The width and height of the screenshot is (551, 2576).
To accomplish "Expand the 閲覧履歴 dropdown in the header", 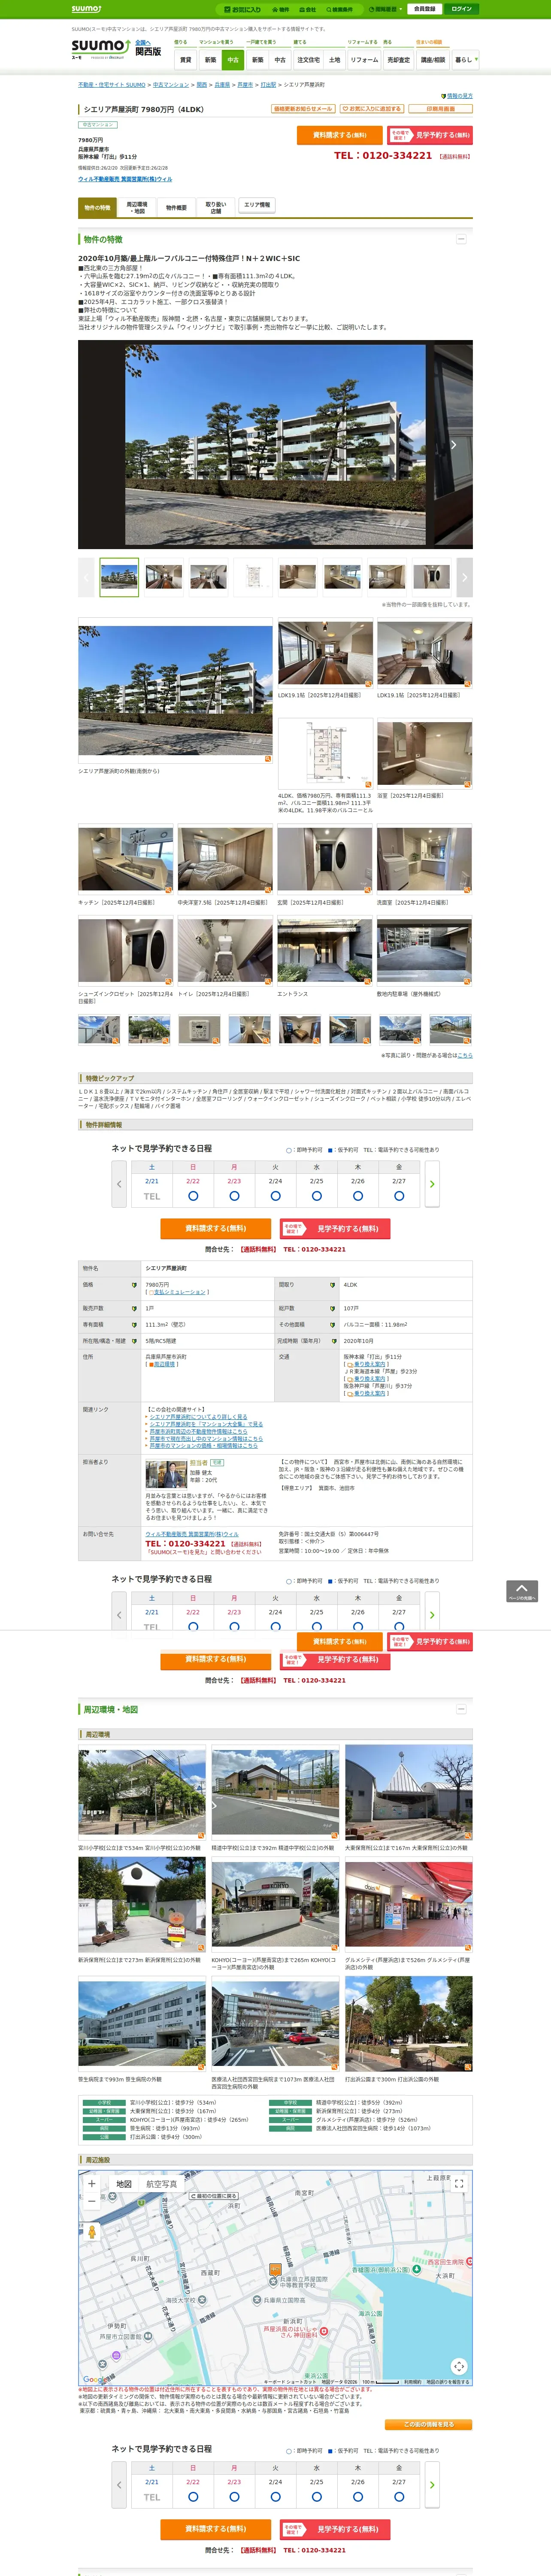I will (386, 9).
